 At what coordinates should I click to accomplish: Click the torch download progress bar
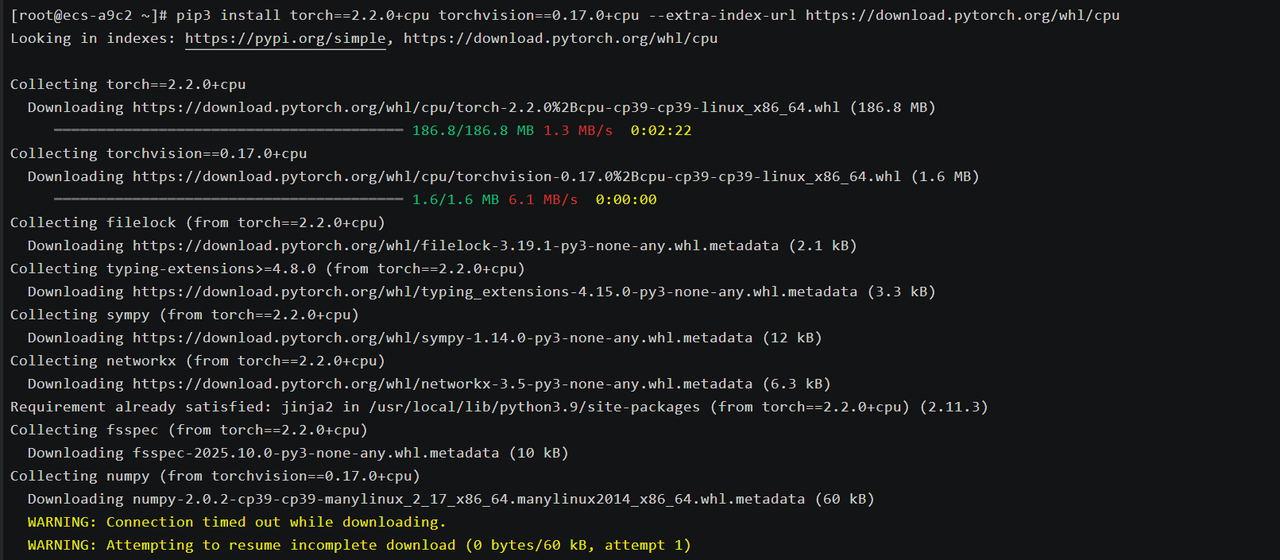(x=228, y=131)
